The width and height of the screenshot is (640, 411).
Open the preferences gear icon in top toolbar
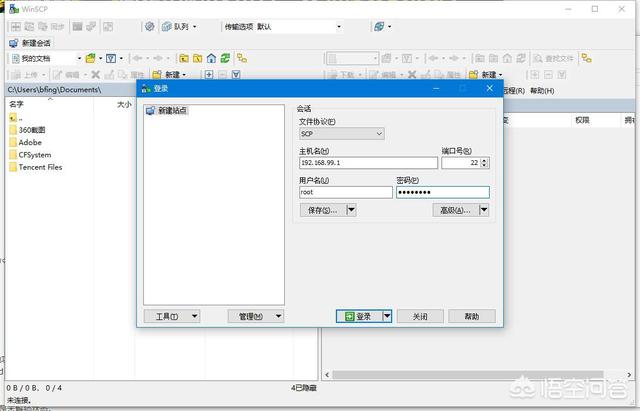click(x=150, y=27)
